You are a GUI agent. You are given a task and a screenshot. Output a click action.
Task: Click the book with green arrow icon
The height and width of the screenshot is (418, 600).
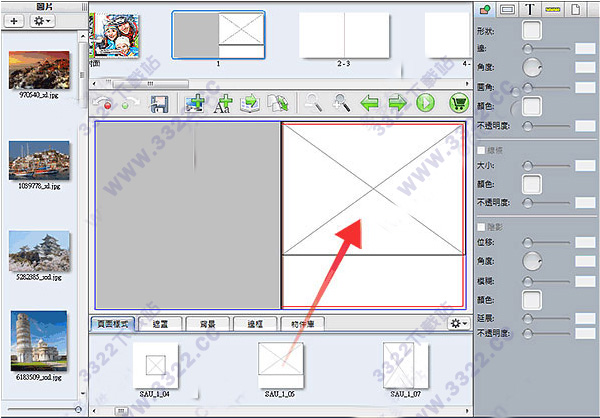tap(250, 104)
